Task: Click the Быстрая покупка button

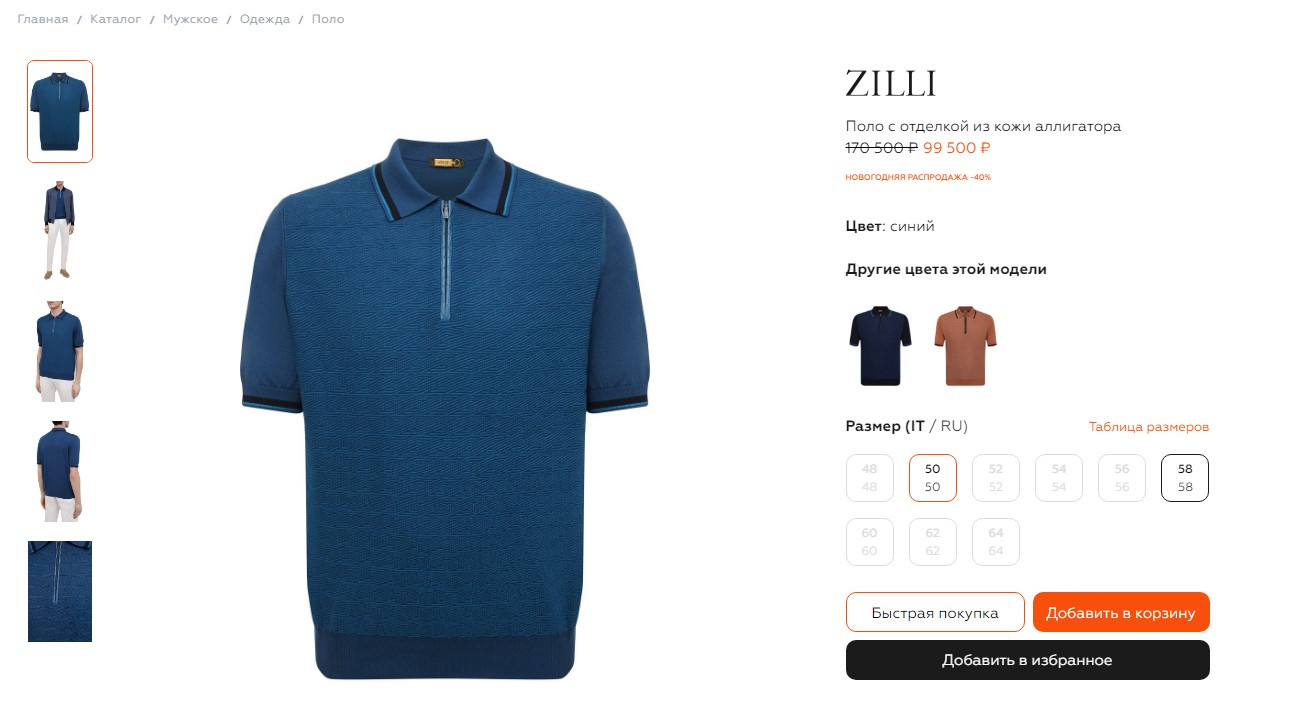Action: coord(935,612)
